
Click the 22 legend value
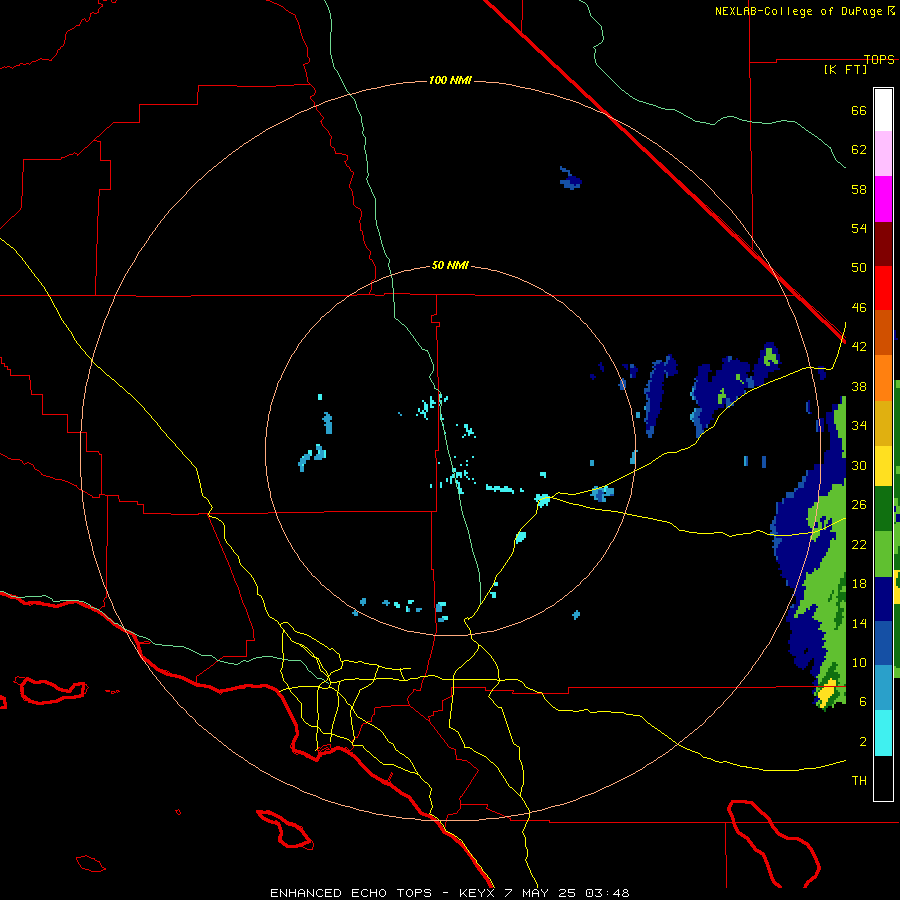click(859, 544)
